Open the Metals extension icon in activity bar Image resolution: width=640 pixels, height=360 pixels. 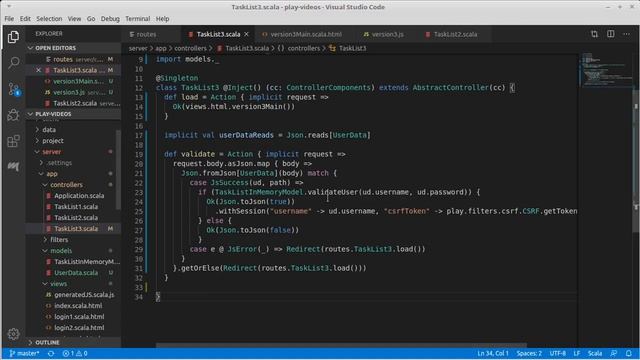pos(13,167)
